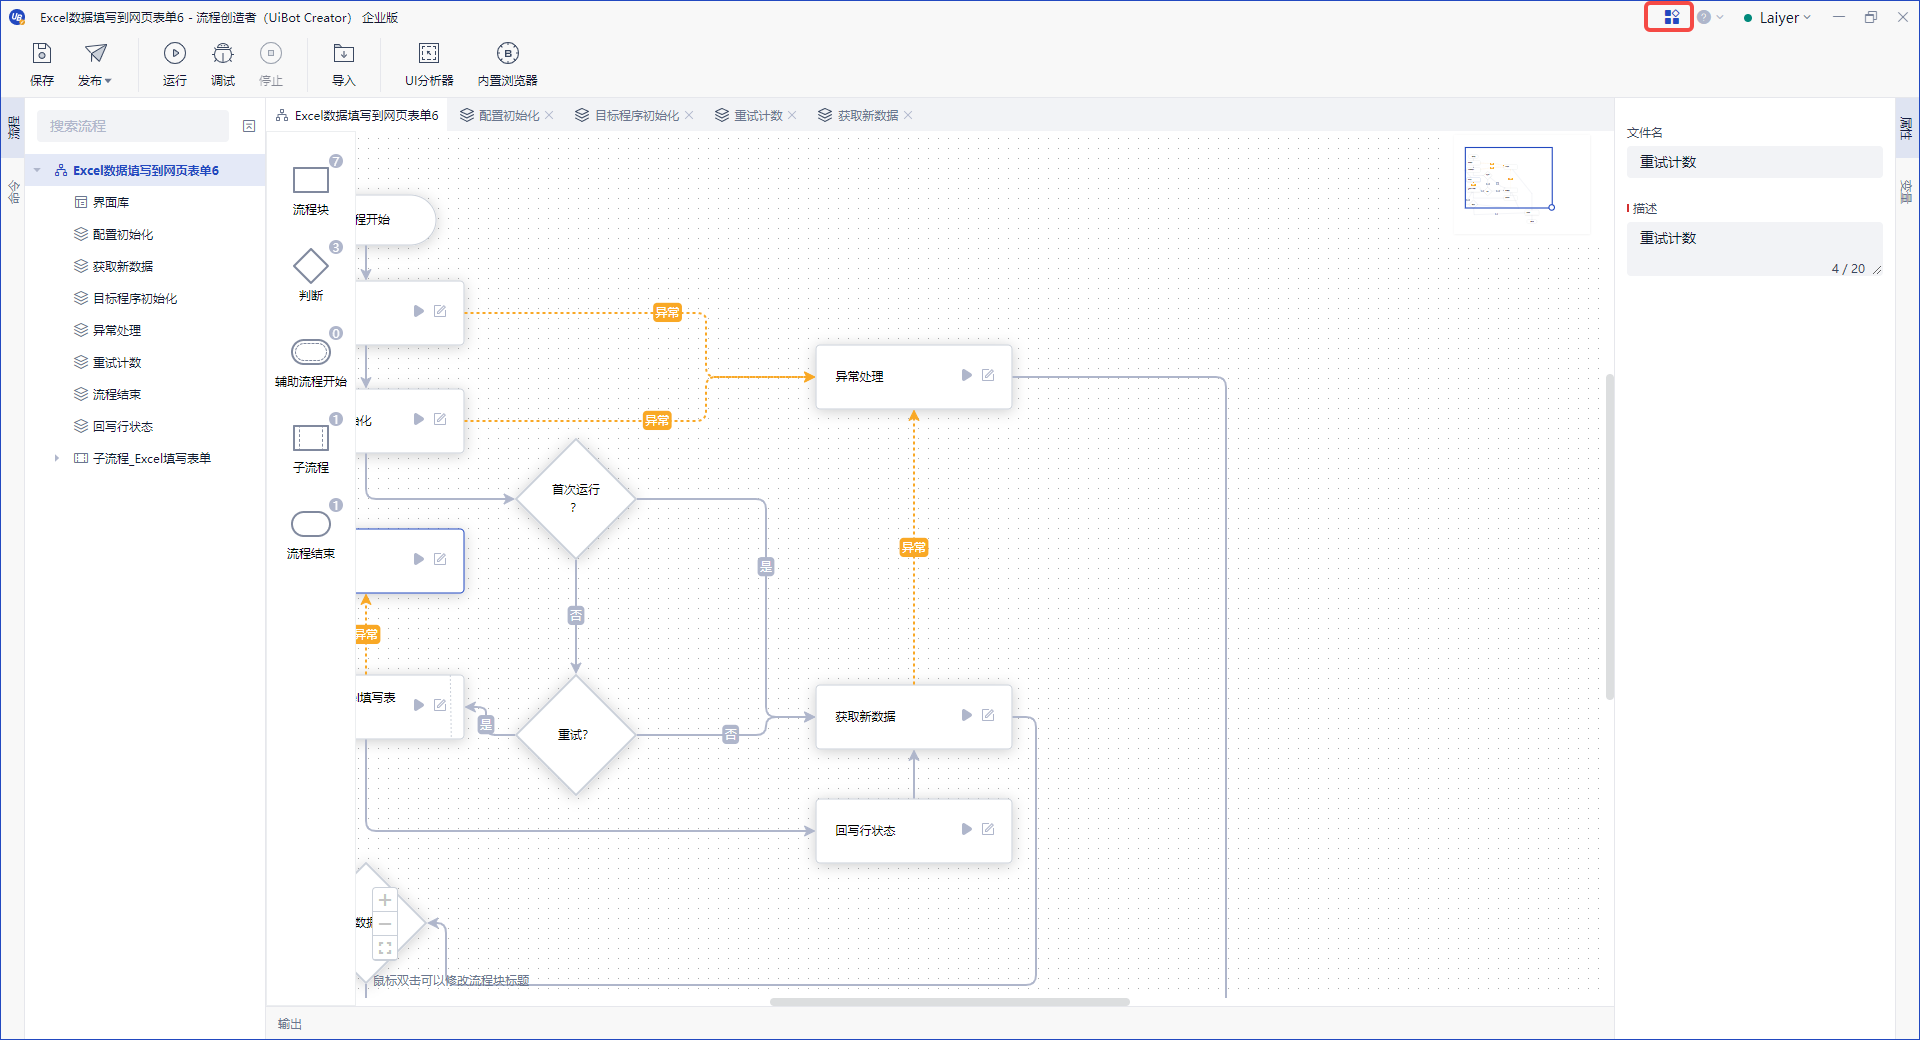Image resolution: width=1920 pixels, height=1040 pixels.
Task: Open the 变量 side tab on right edge
Action: [1906, 191]
